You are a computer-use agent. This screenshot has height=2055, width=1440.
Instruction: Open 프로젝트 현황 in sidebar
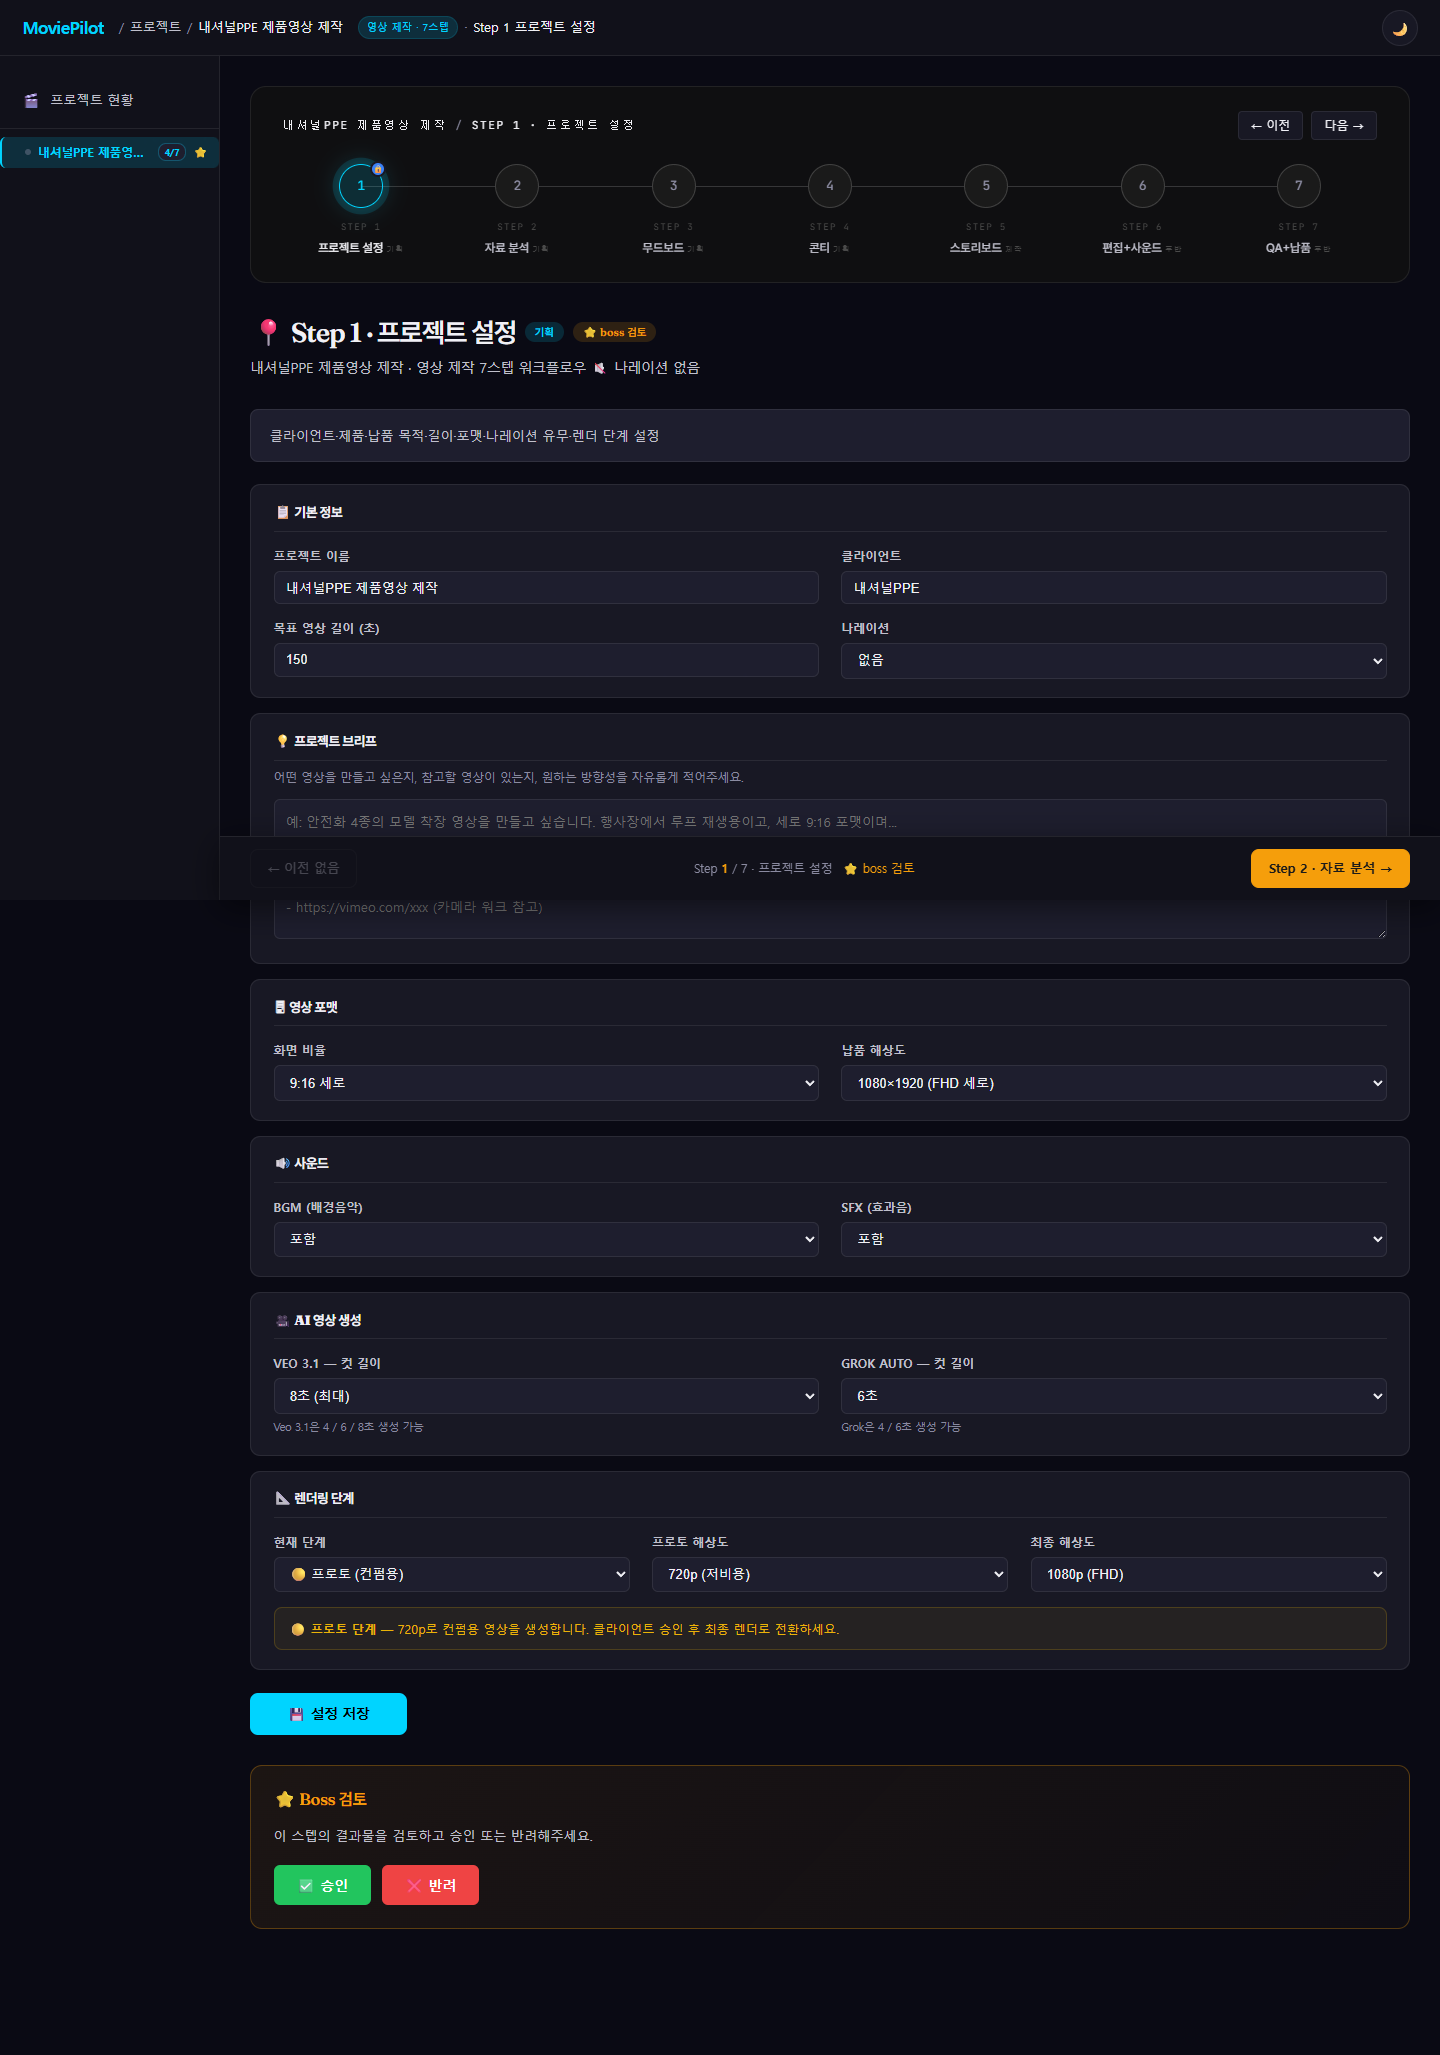pyautogui.click(x=91, y=100)
